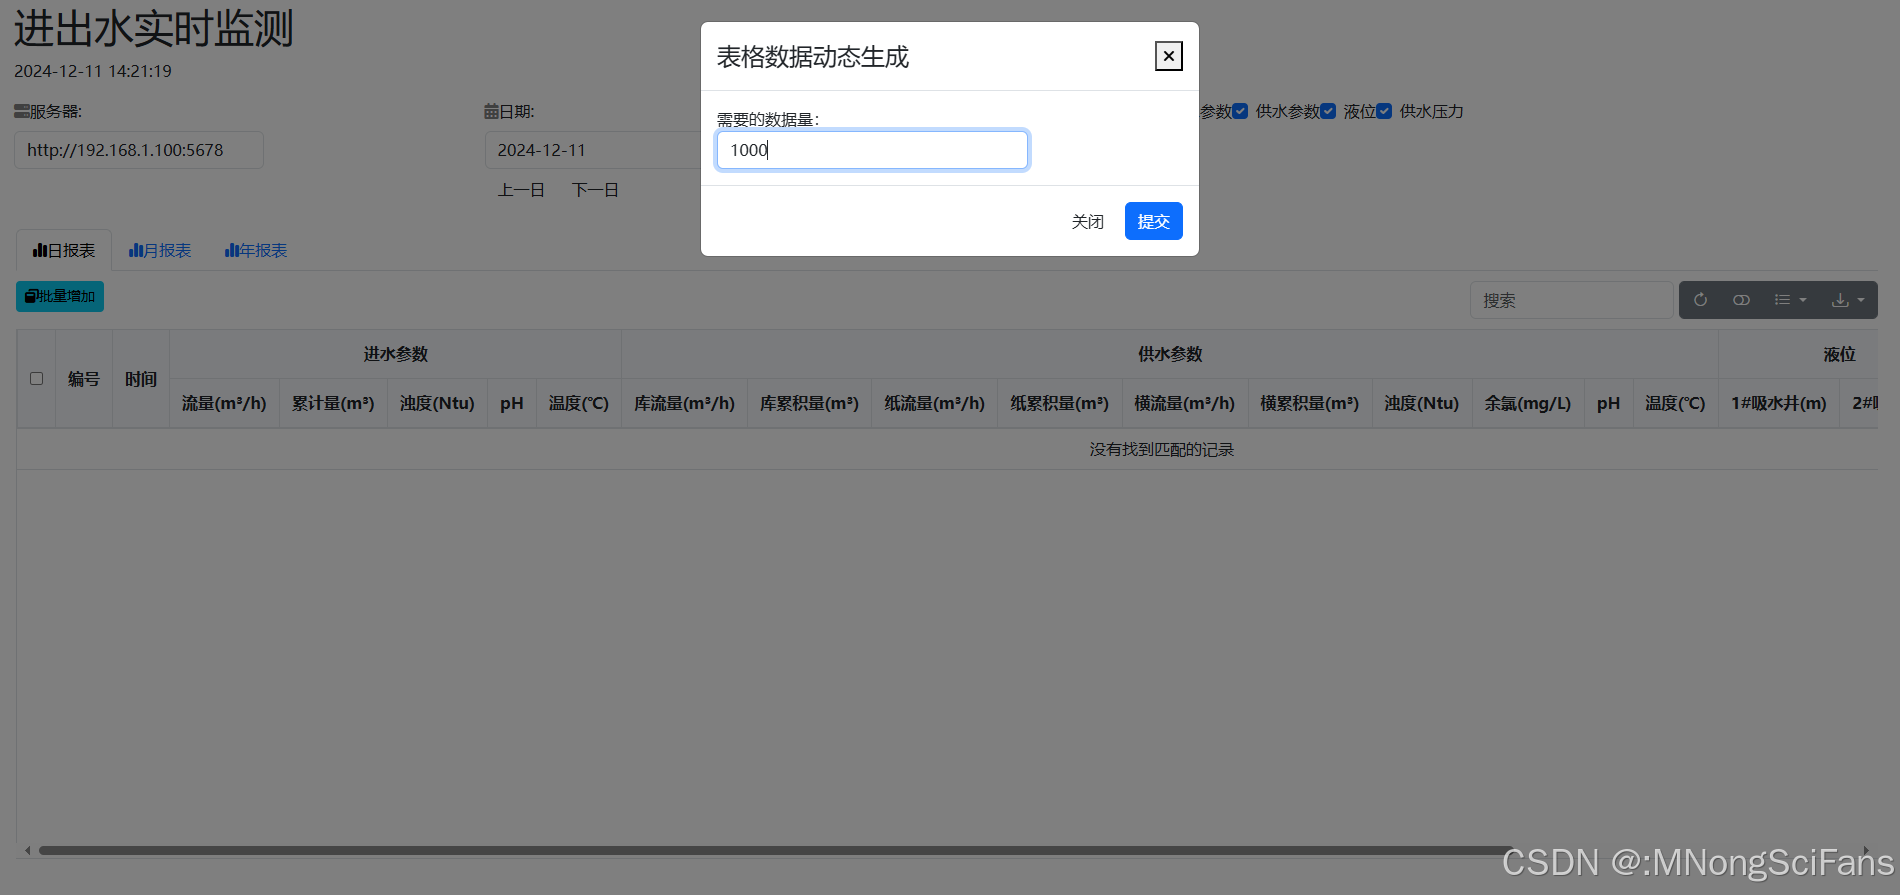Click the 液位 group header
This screenshot has width=1900, height=895.
tap(1839, 354)
